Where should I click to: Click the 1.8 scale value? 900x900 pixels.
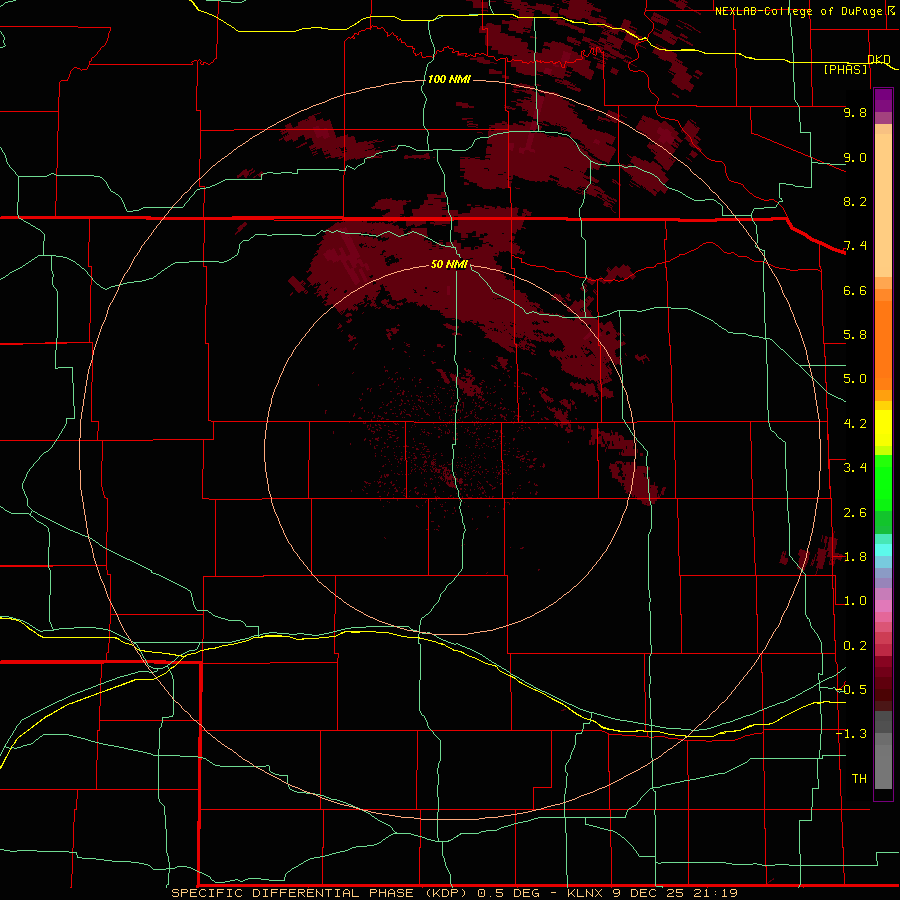855,557
